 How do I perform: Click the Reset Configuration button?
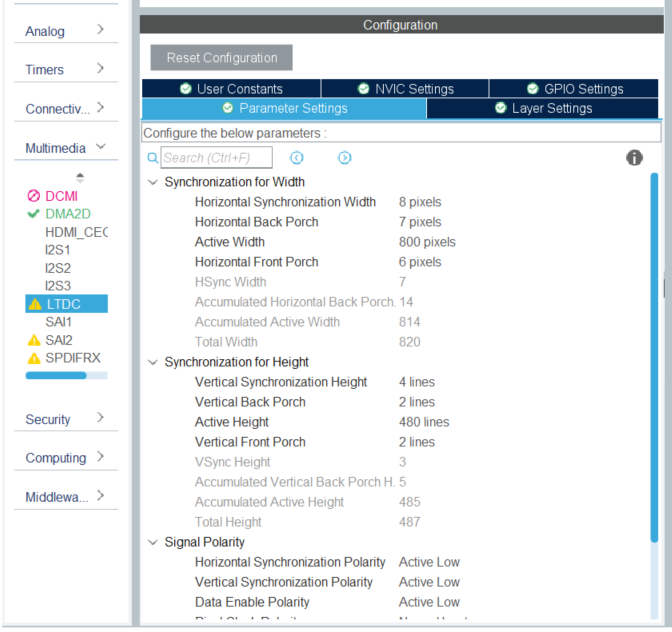click(222, 57)
